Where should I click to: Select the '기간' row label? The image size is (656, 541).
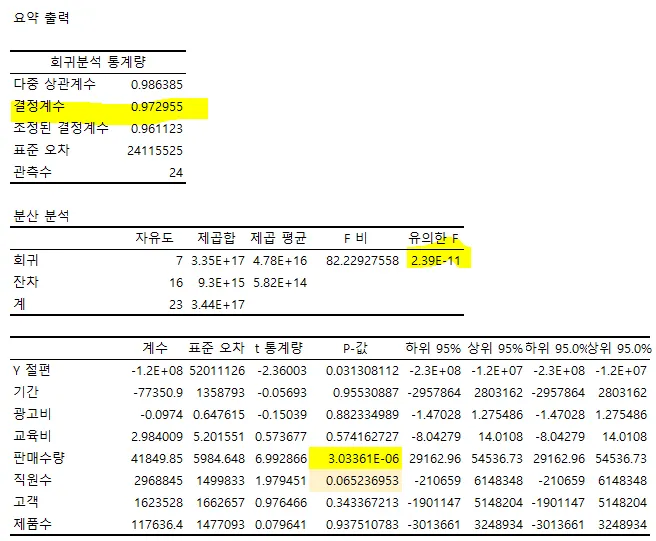click(x=26, y=392)
